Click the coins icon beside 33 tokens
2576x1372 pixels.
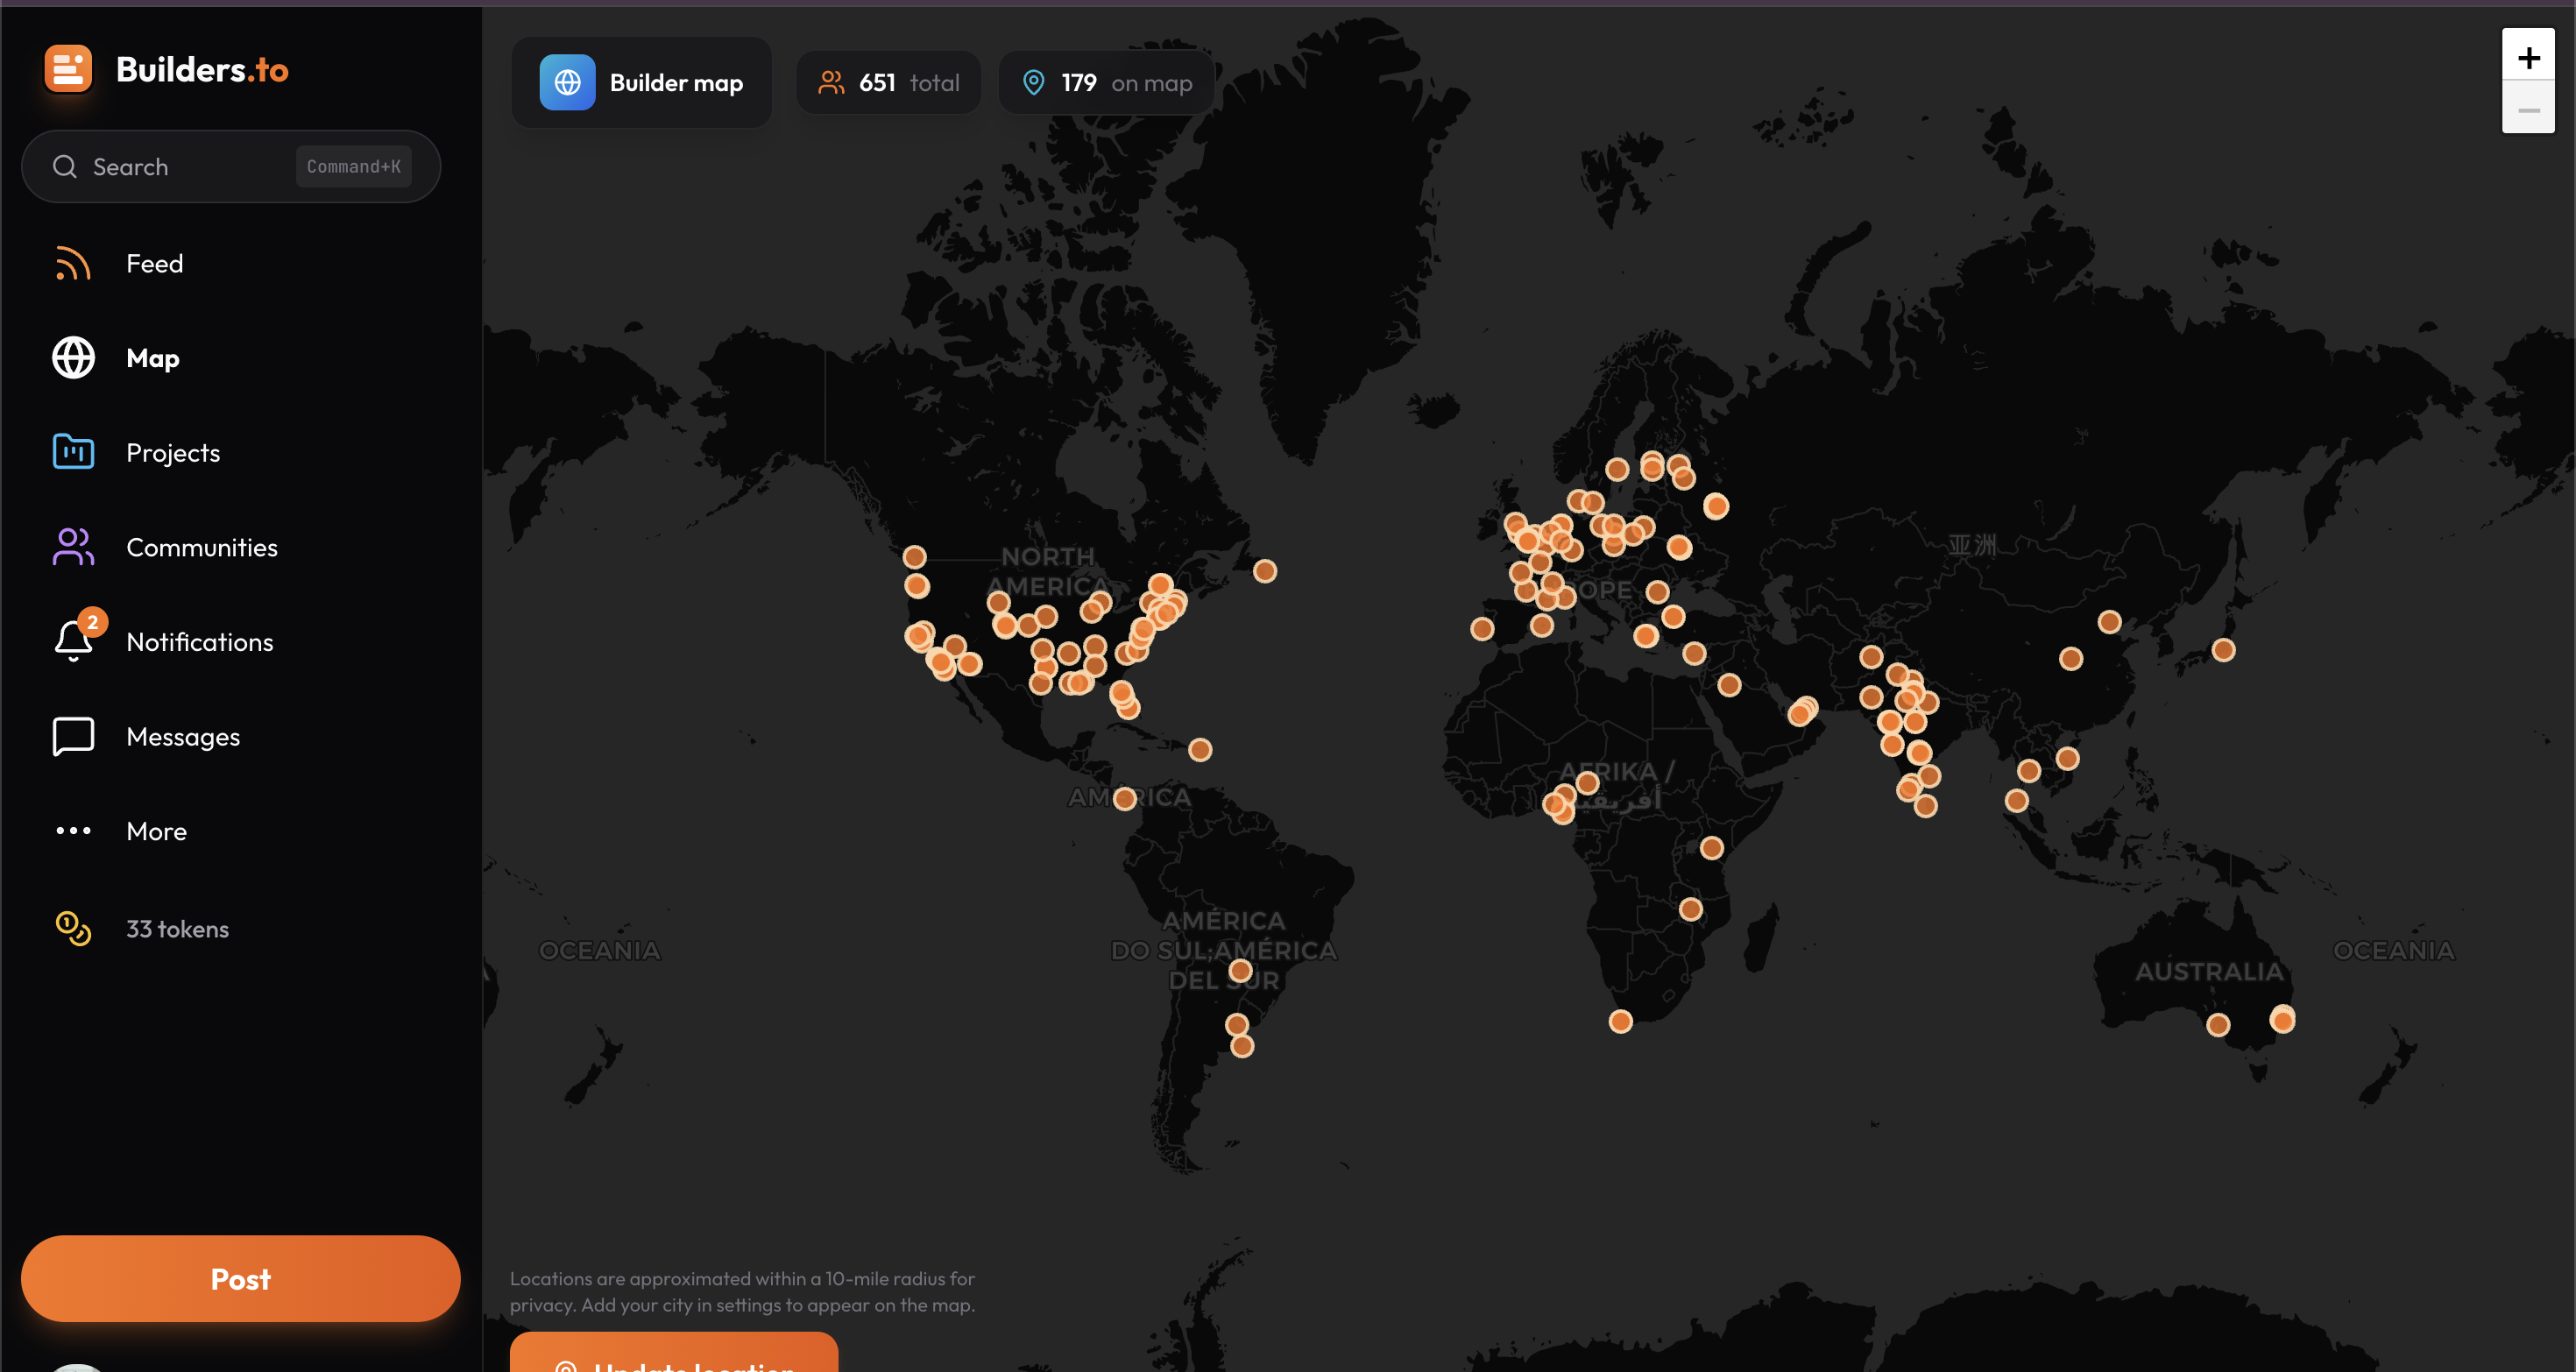point(73,928)
